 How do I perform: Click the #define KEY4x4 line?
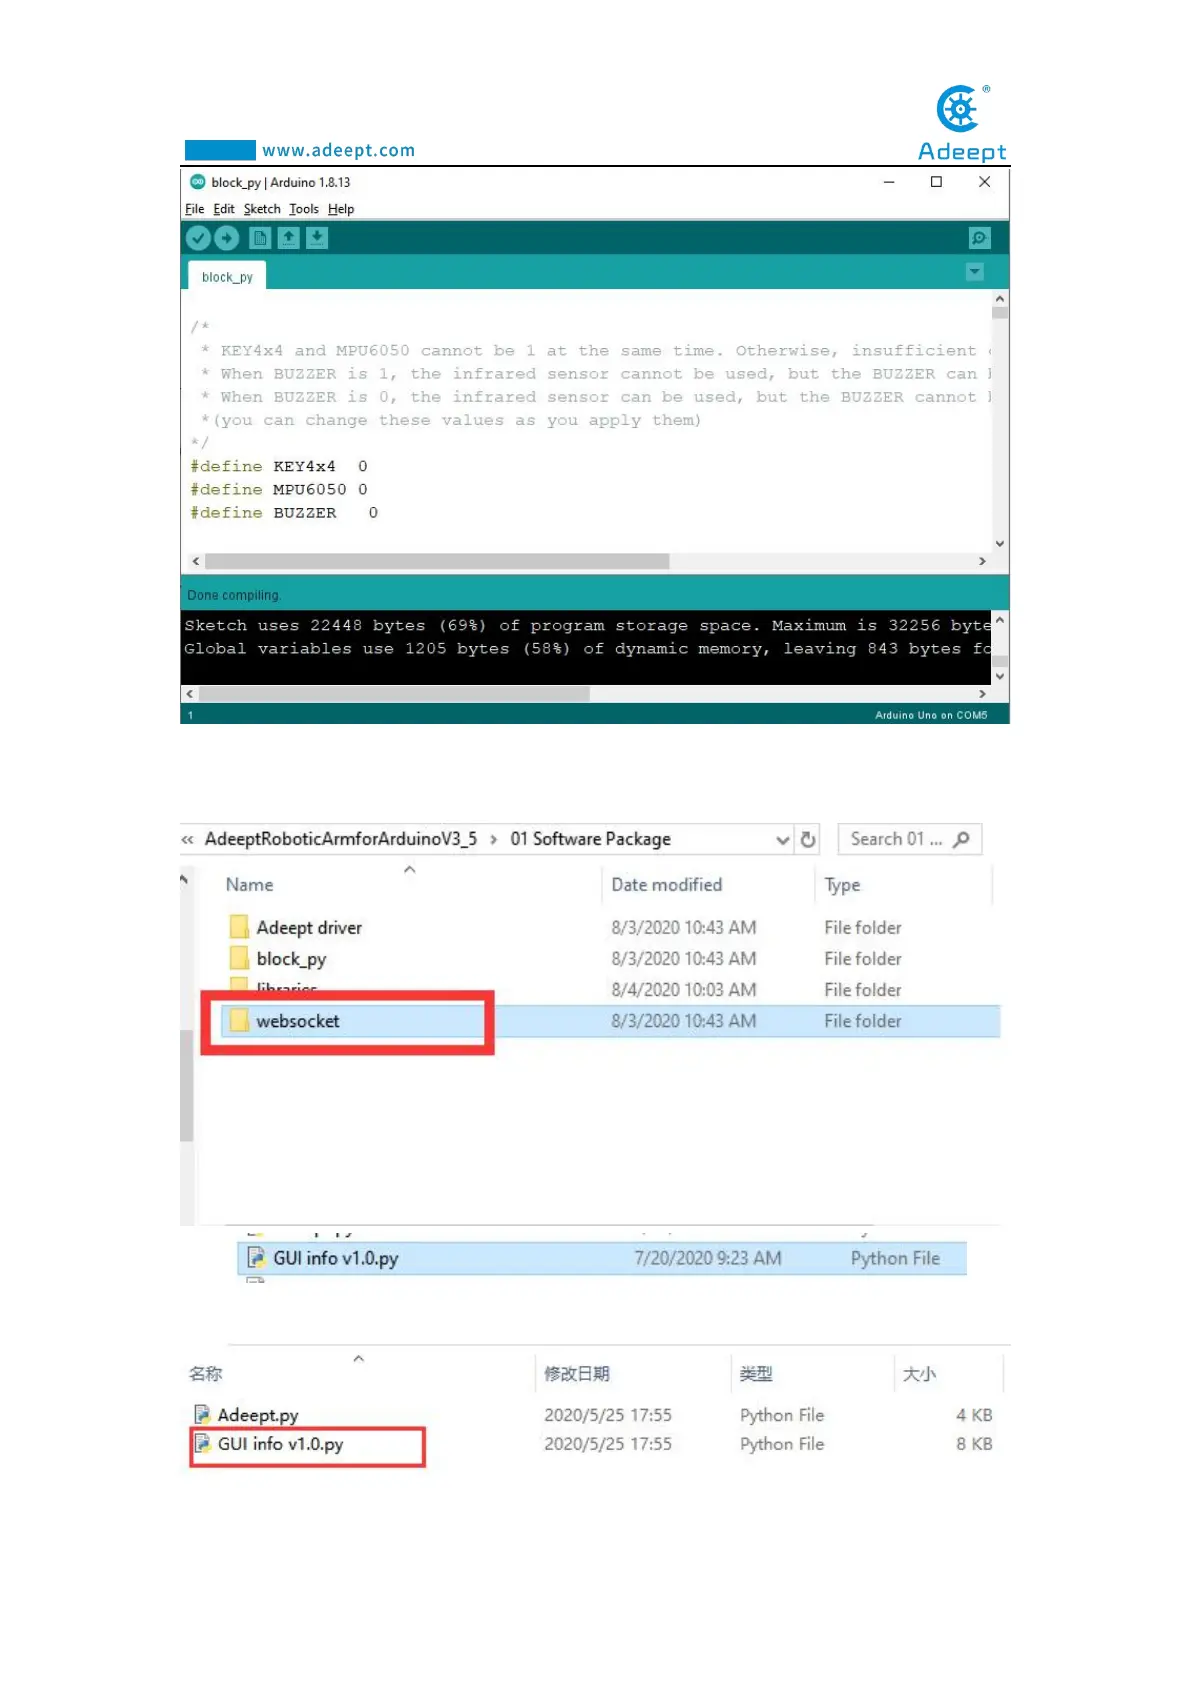[x=279, y=466]
